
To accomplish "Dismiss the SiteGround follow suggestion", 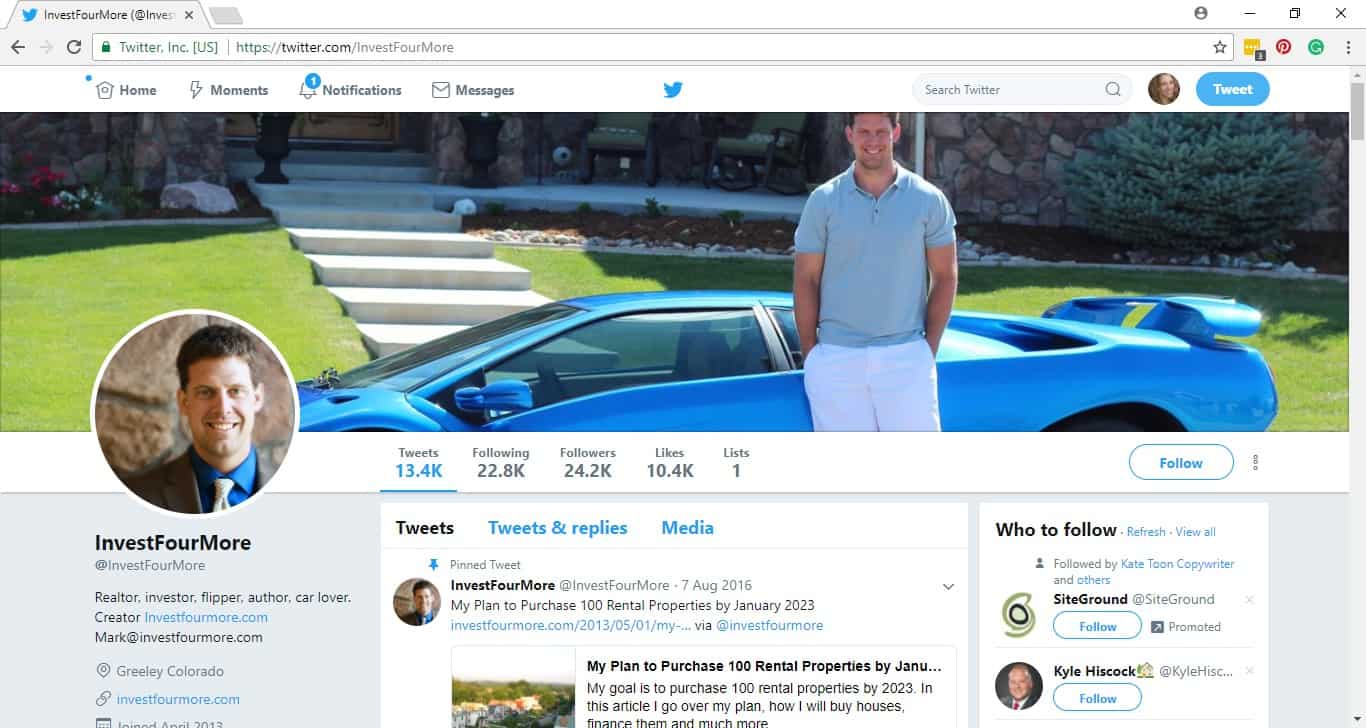I will [1249, 600].
